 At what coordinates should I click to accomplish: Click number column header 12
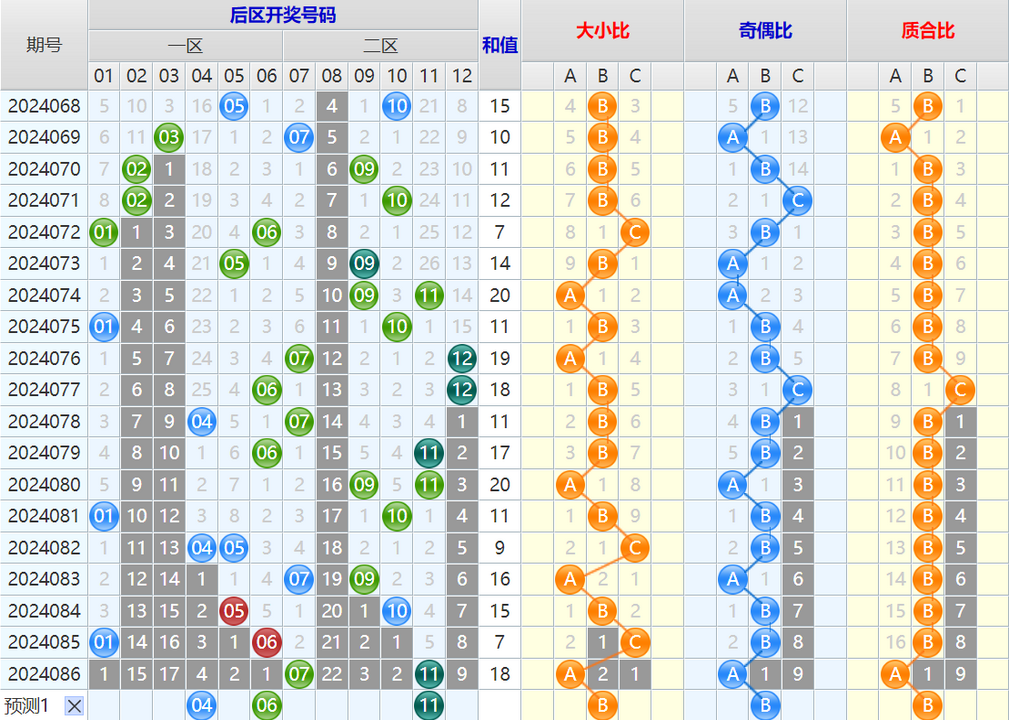tap(461, 76)
